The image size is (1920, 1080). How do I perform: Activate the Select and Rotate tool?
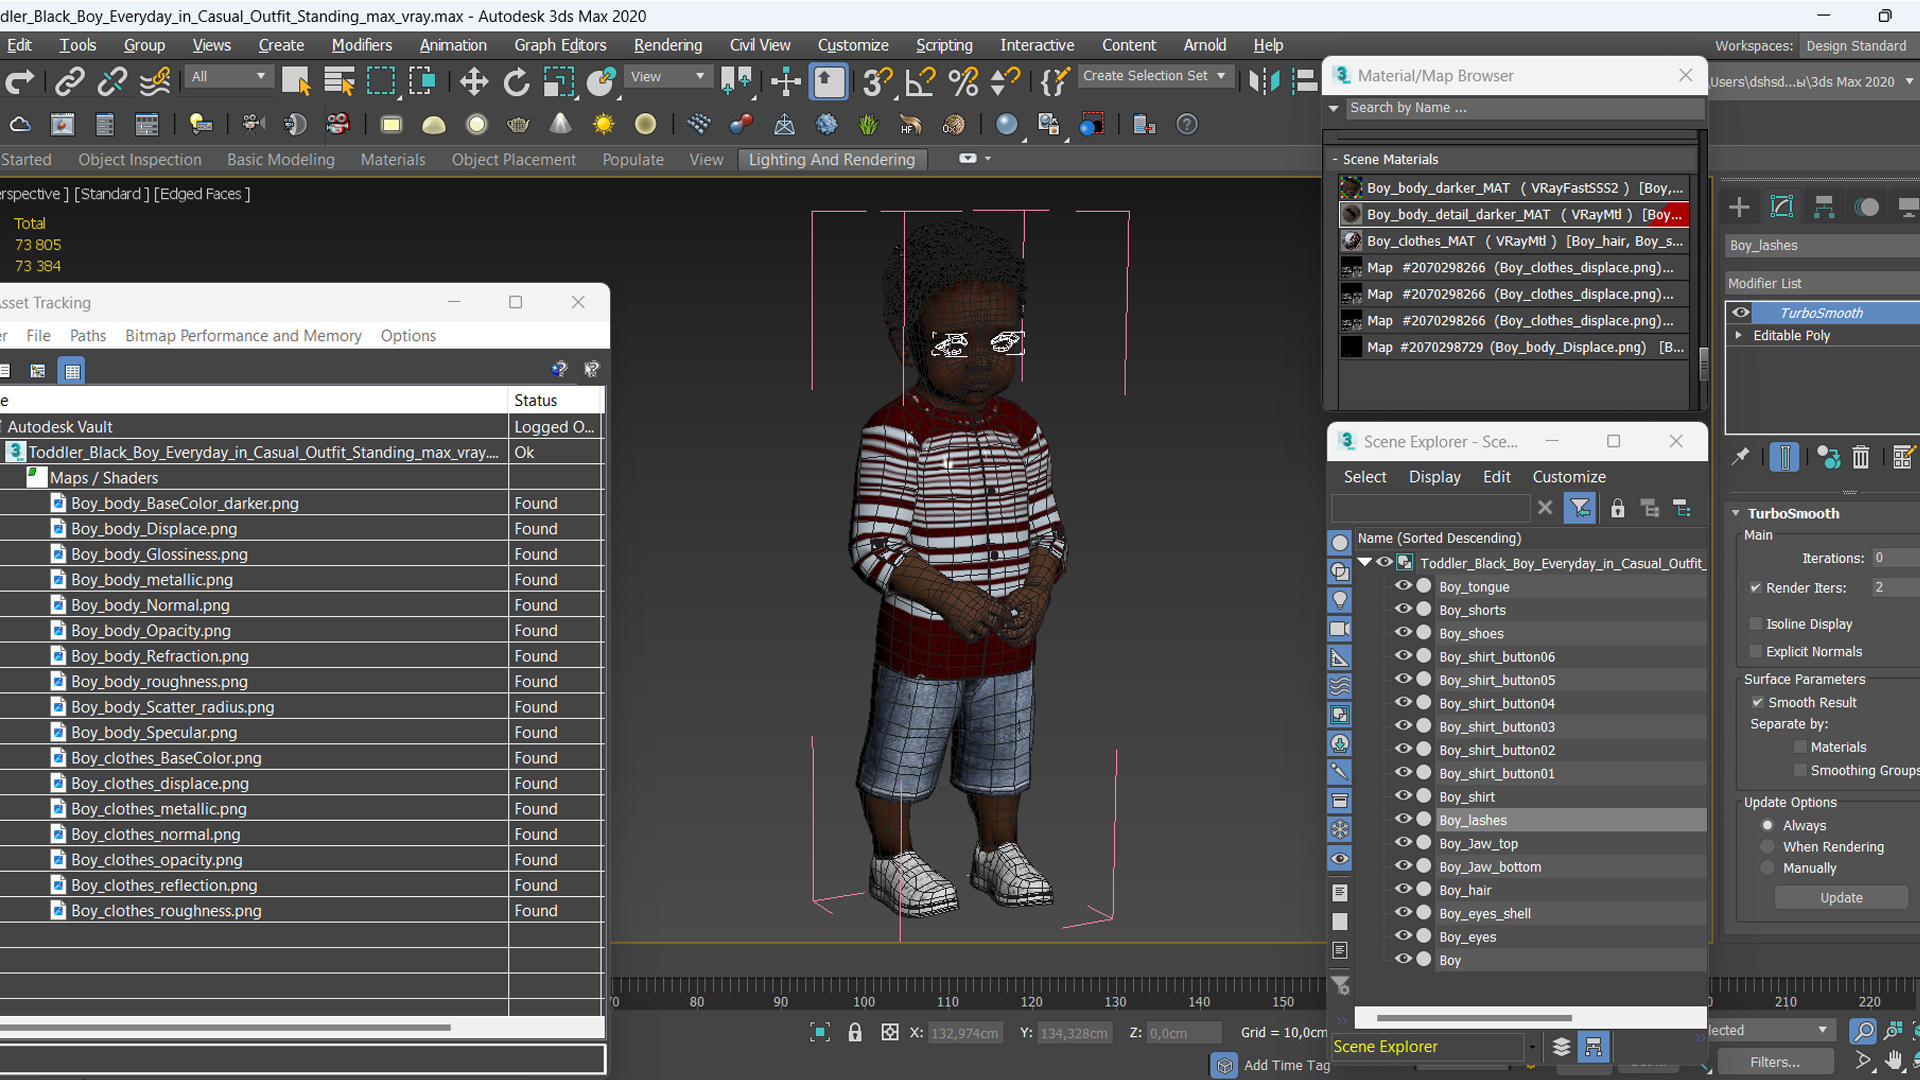(x=516, y=81)
